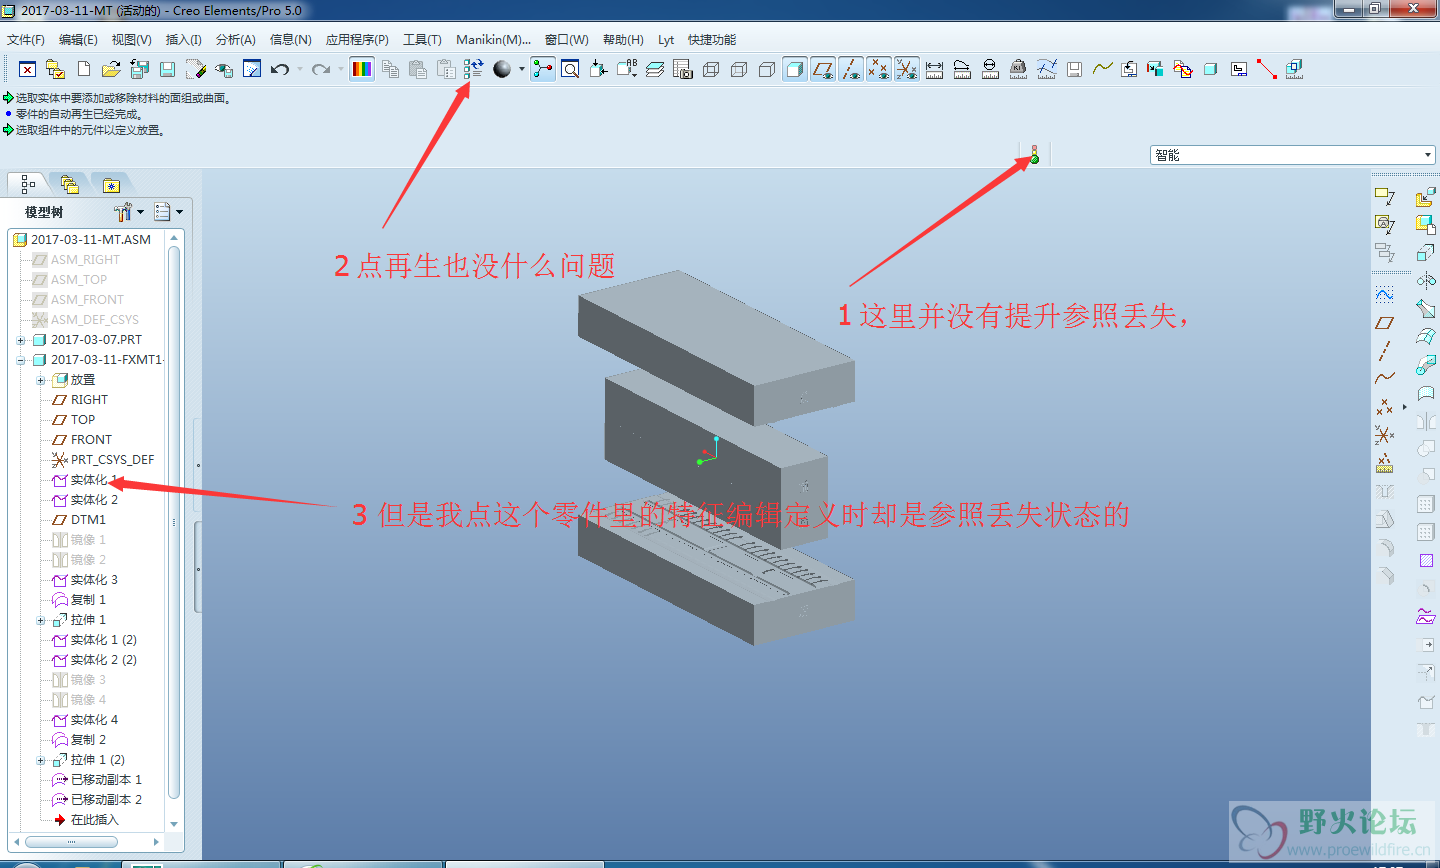Toggle shaded display mode
Viewport: 1440px width, 868px height.
pos(795,69)
